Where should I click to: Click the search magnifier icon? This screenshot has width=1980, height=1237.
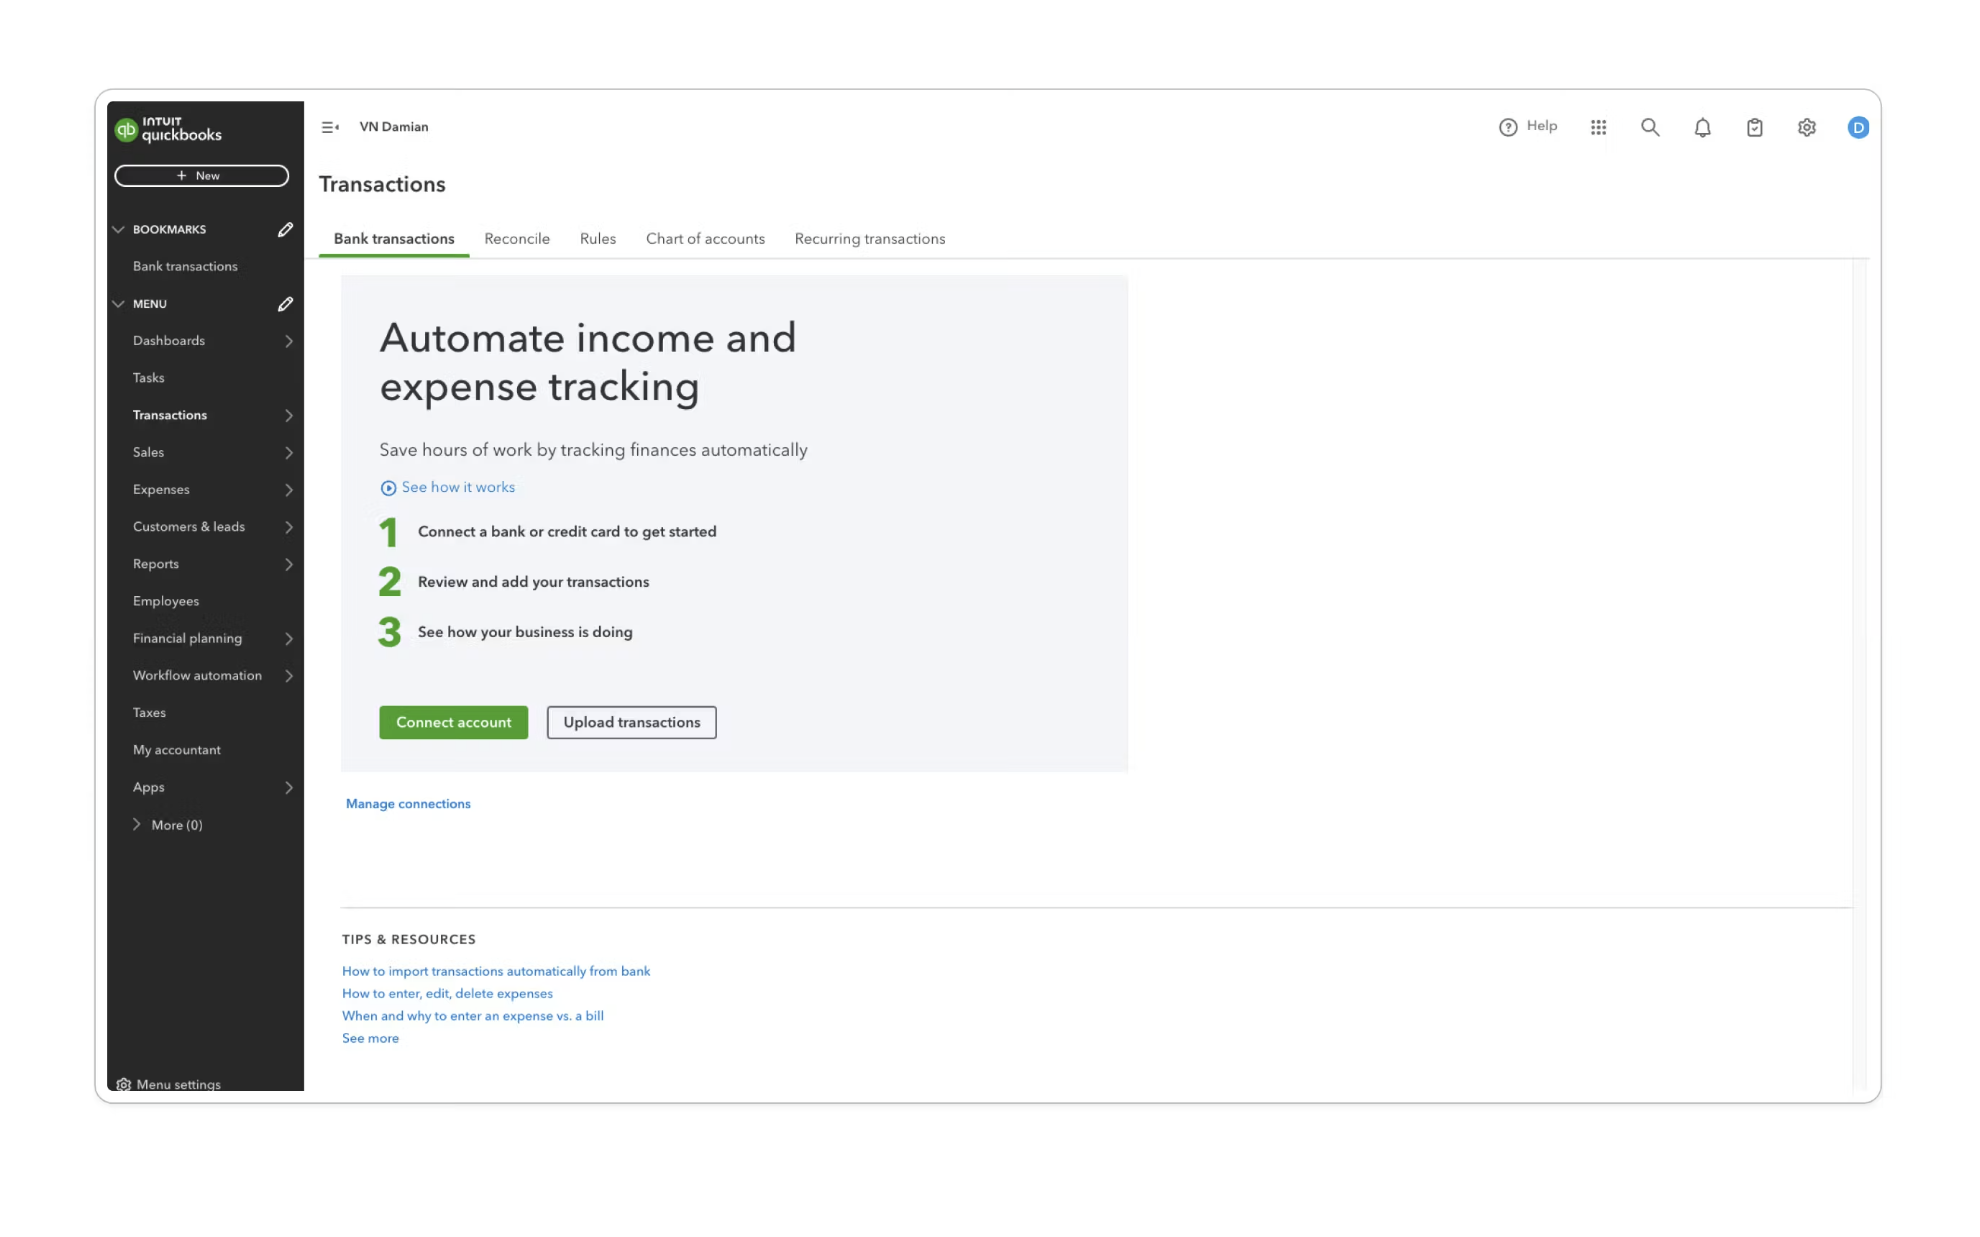click(x=1650, y=127)
